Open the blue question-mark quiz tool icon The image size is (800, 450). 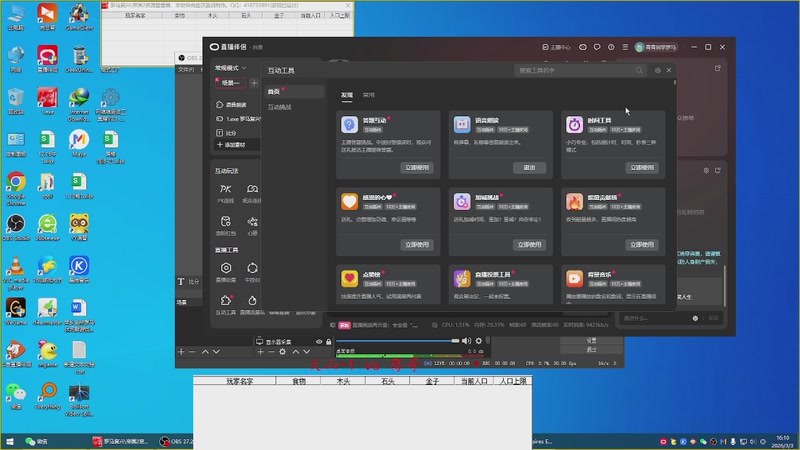point(349,124)
